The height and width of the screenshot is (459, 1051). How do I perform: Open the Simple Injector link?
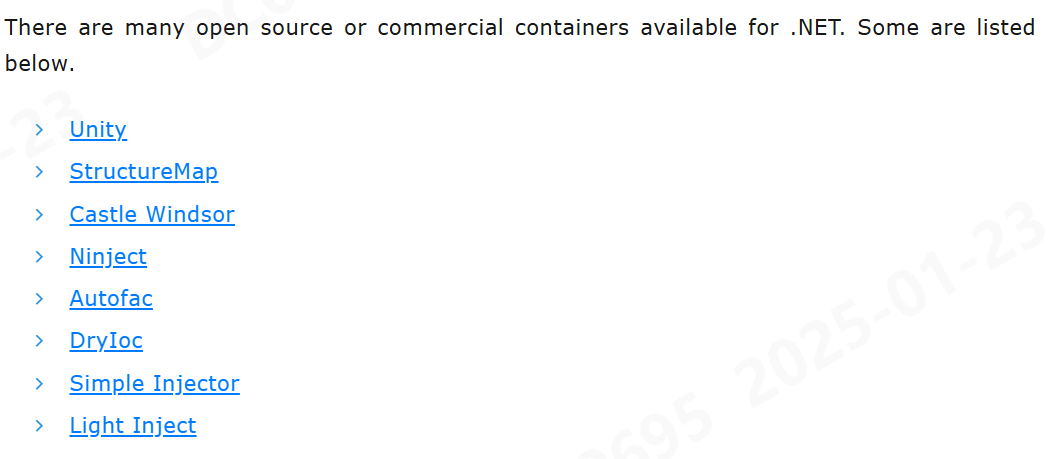(x=154, y=383)
